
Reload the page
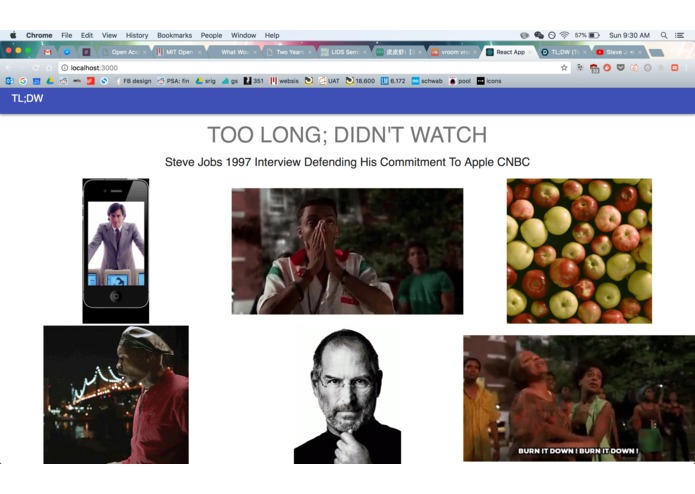[36, 67]
